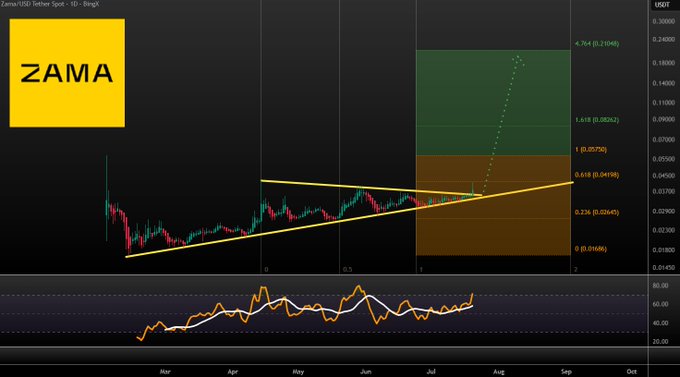The height and width of the screenshot is (377, 680).
Task: Click the May label on time axis
Action: tap(298, 372)
